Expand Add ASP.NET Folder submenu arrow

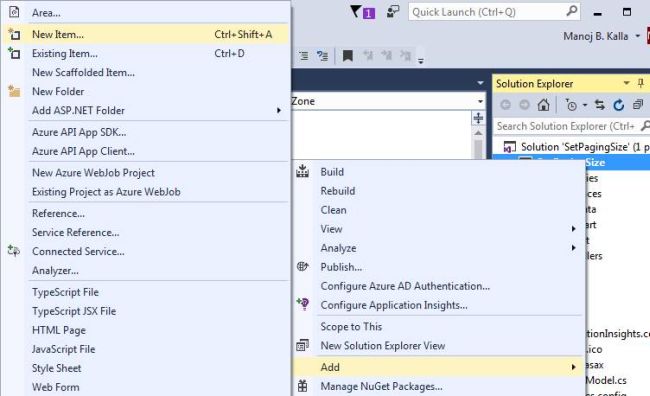pos(279,111)
